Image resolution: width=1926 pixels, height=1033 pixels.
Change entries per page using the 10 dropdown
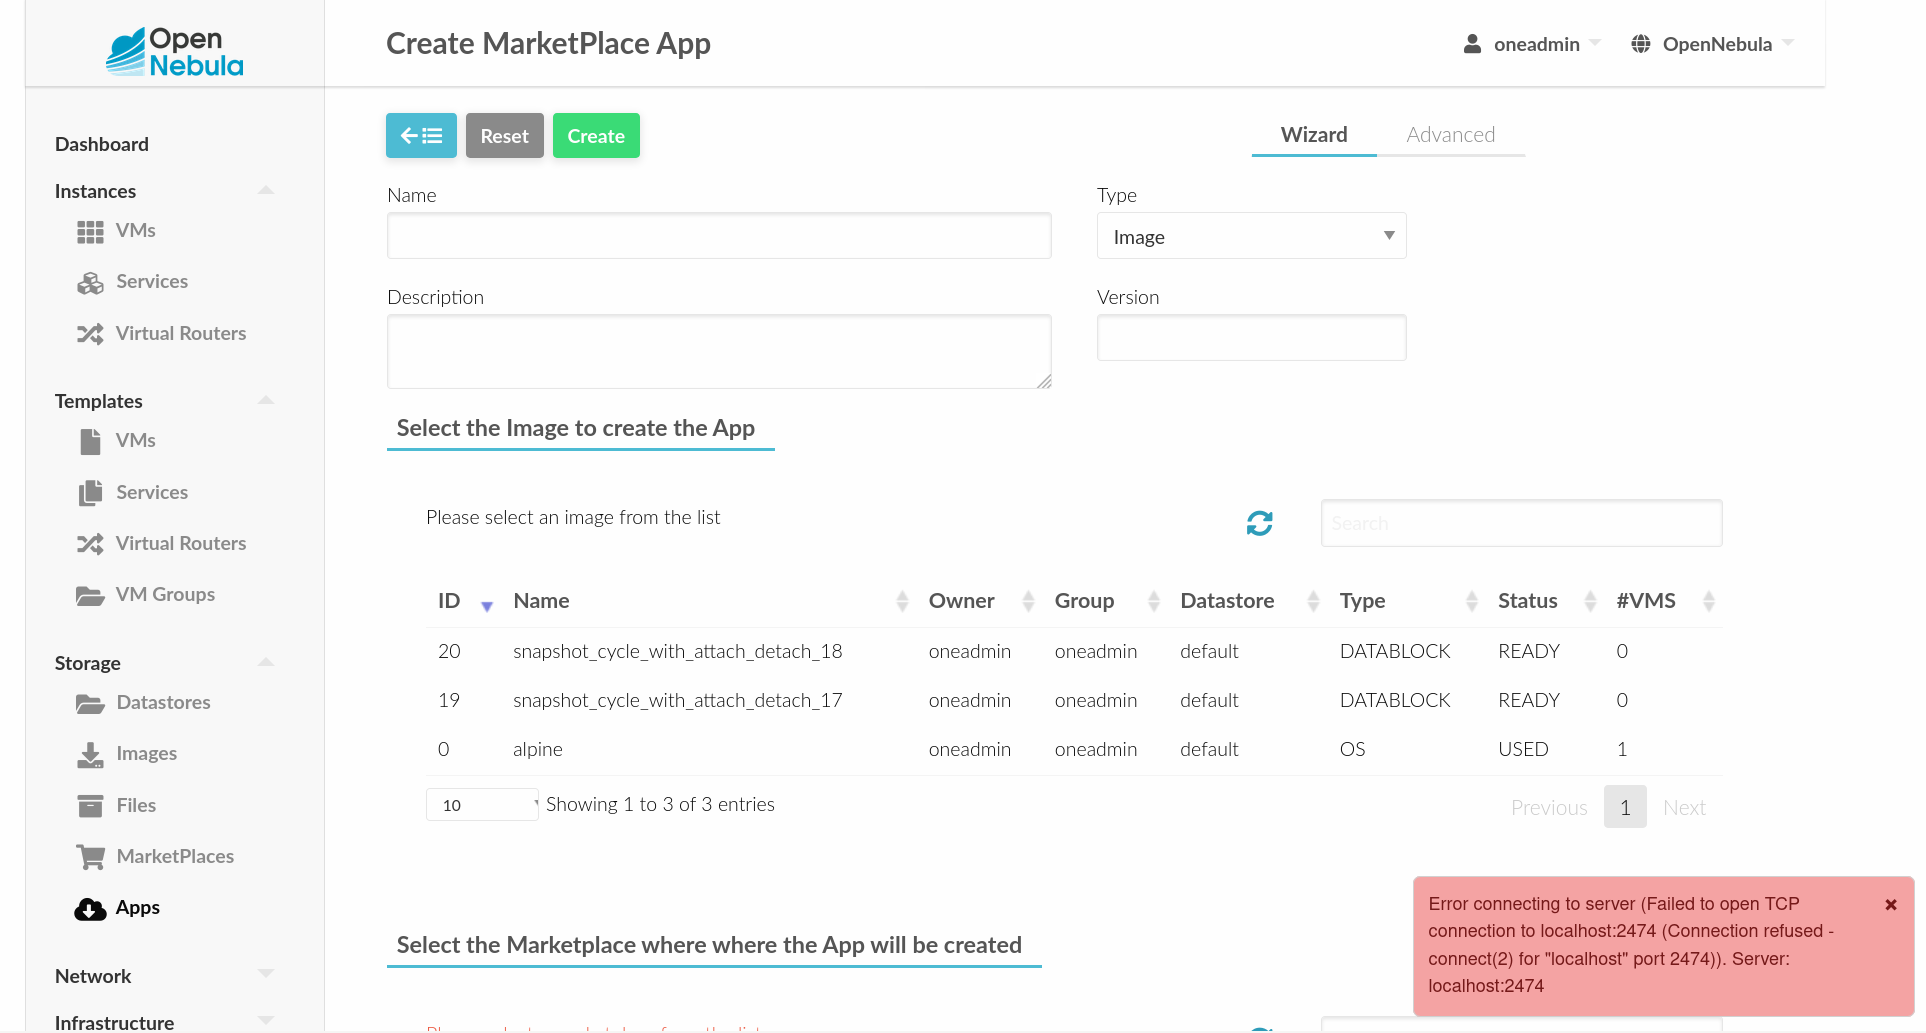481,804
